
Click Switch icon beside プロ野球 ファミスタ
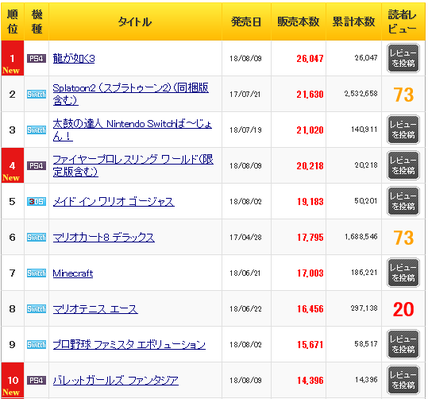coord(36,345)
